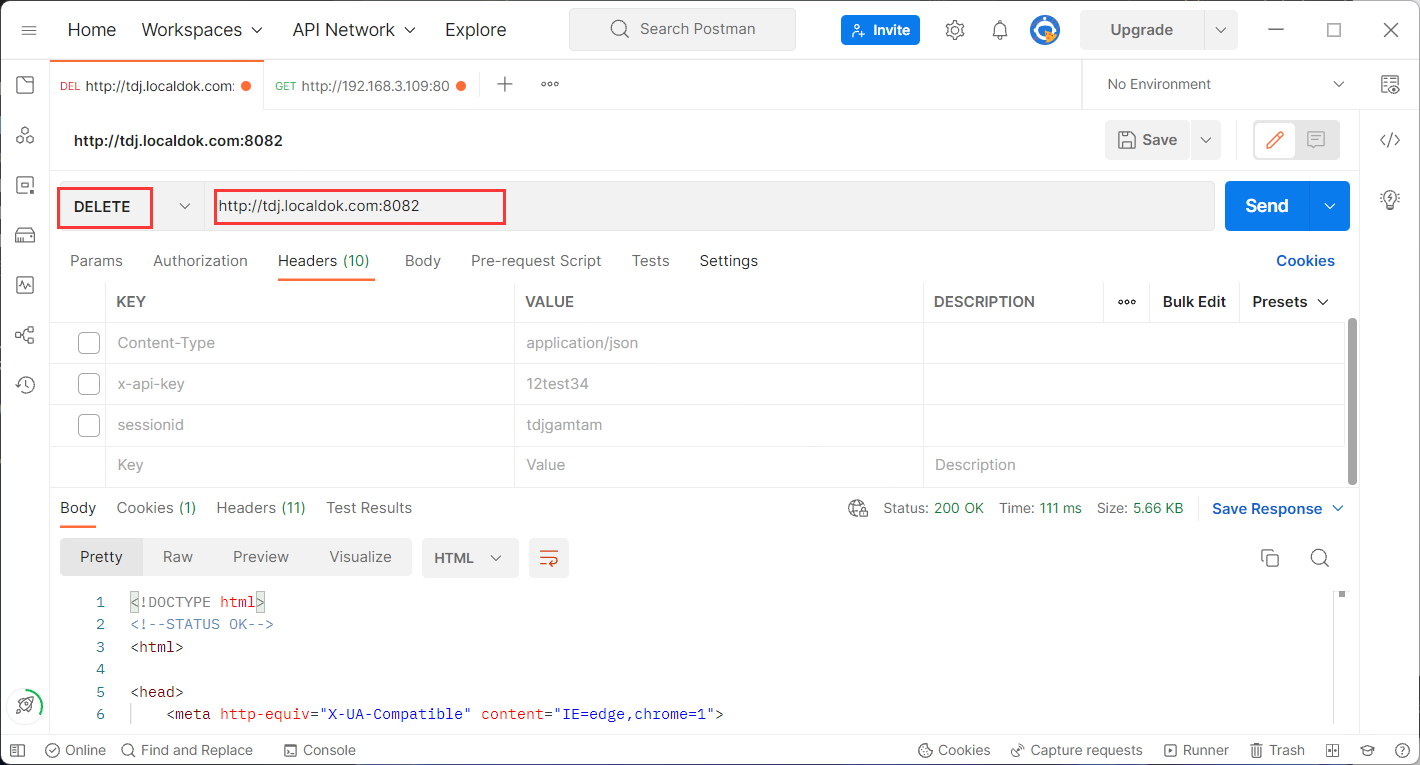Open the Save Response dropdown

point(1278,509)
